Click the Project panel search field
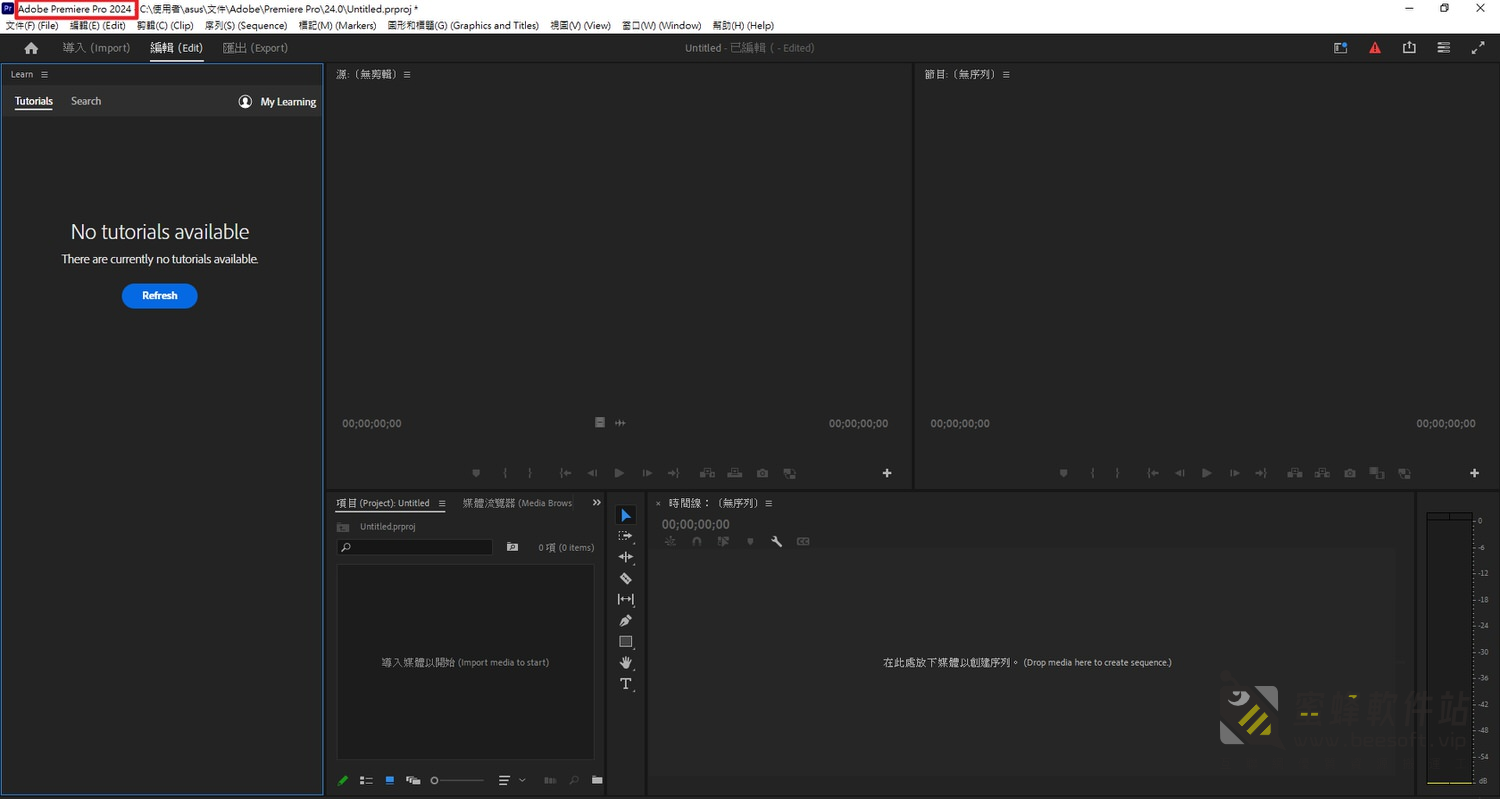 point(415,547)
